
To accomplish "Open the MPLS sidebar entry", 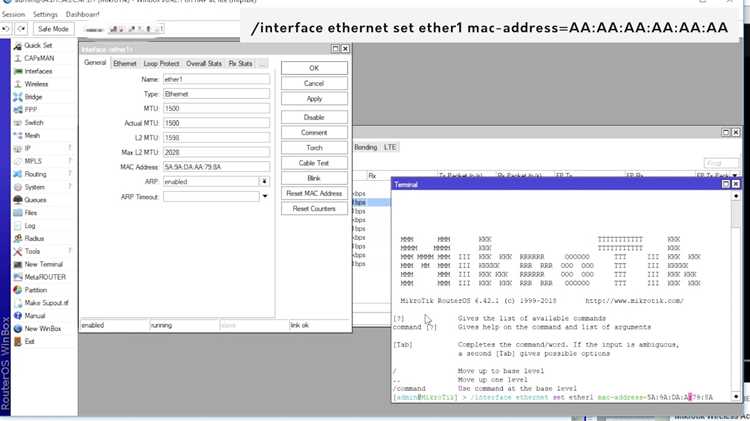I will (x=33, y=162).
